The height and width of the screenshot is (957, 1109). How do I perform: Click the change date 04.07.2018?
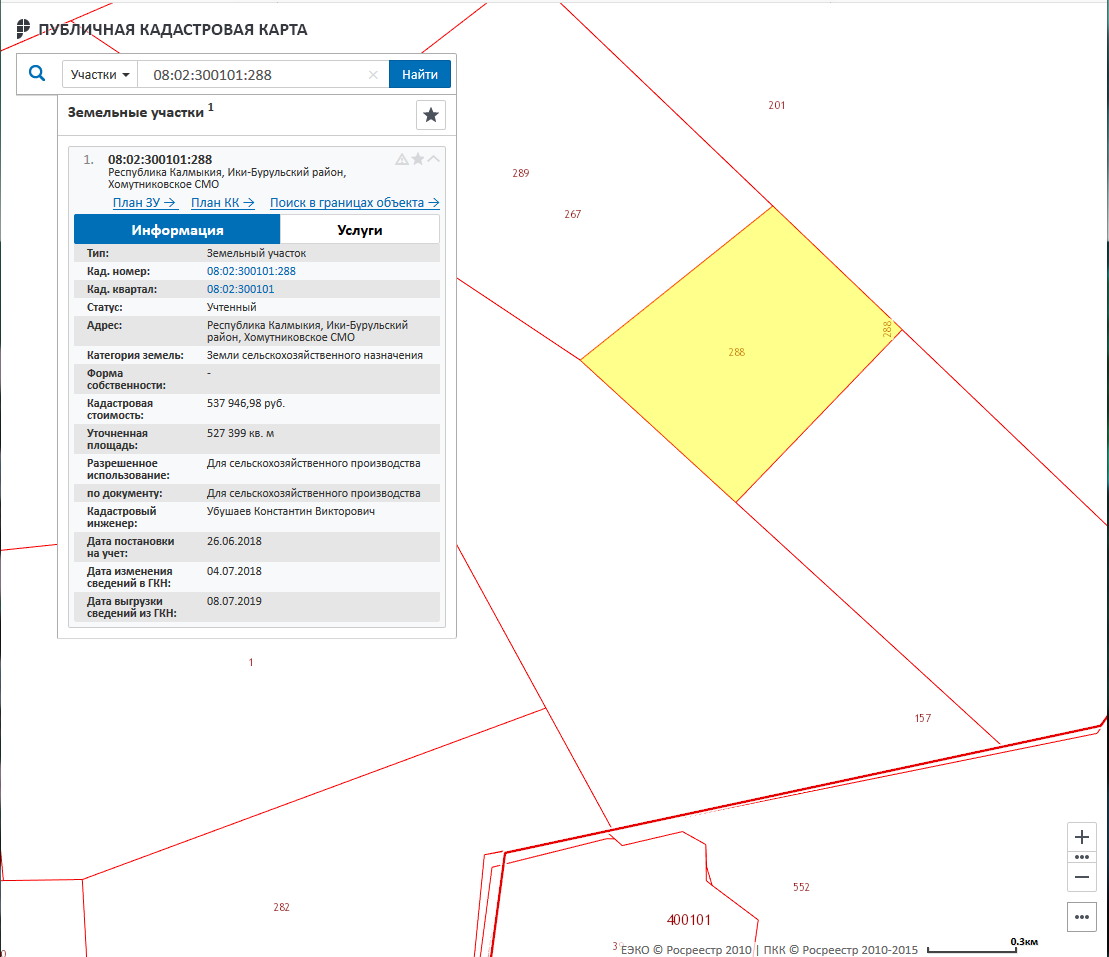234,572
